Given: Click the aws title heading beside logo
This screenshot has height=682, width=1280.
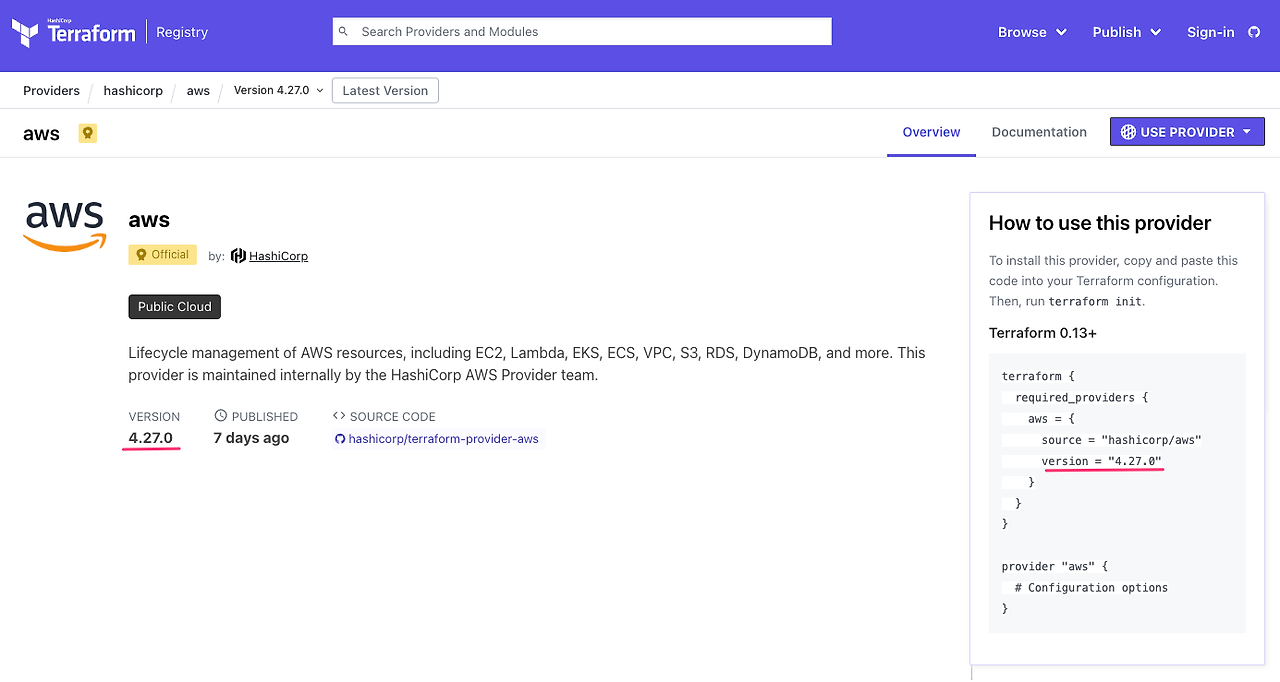Looking at the screenshot, I should pyautogui.click(x=149, y=220).
